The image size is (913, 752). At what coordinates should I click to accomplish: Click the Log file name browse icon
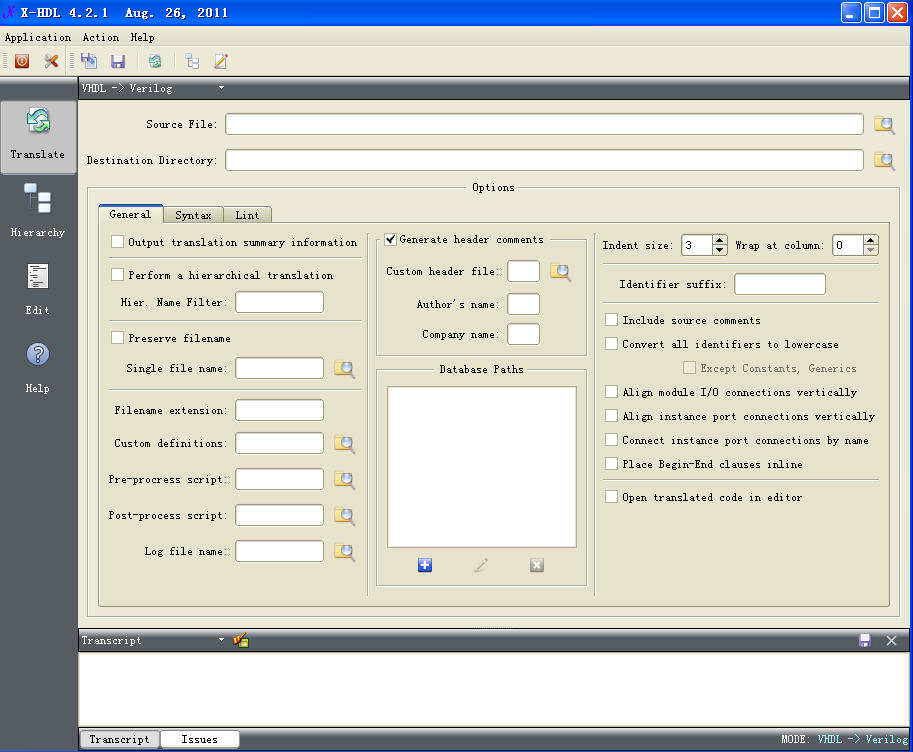point(344,551)
